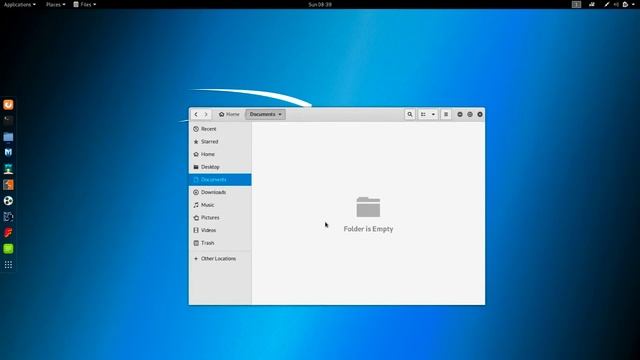
Task: Select Documents in the sidebar
Action: 220,180
